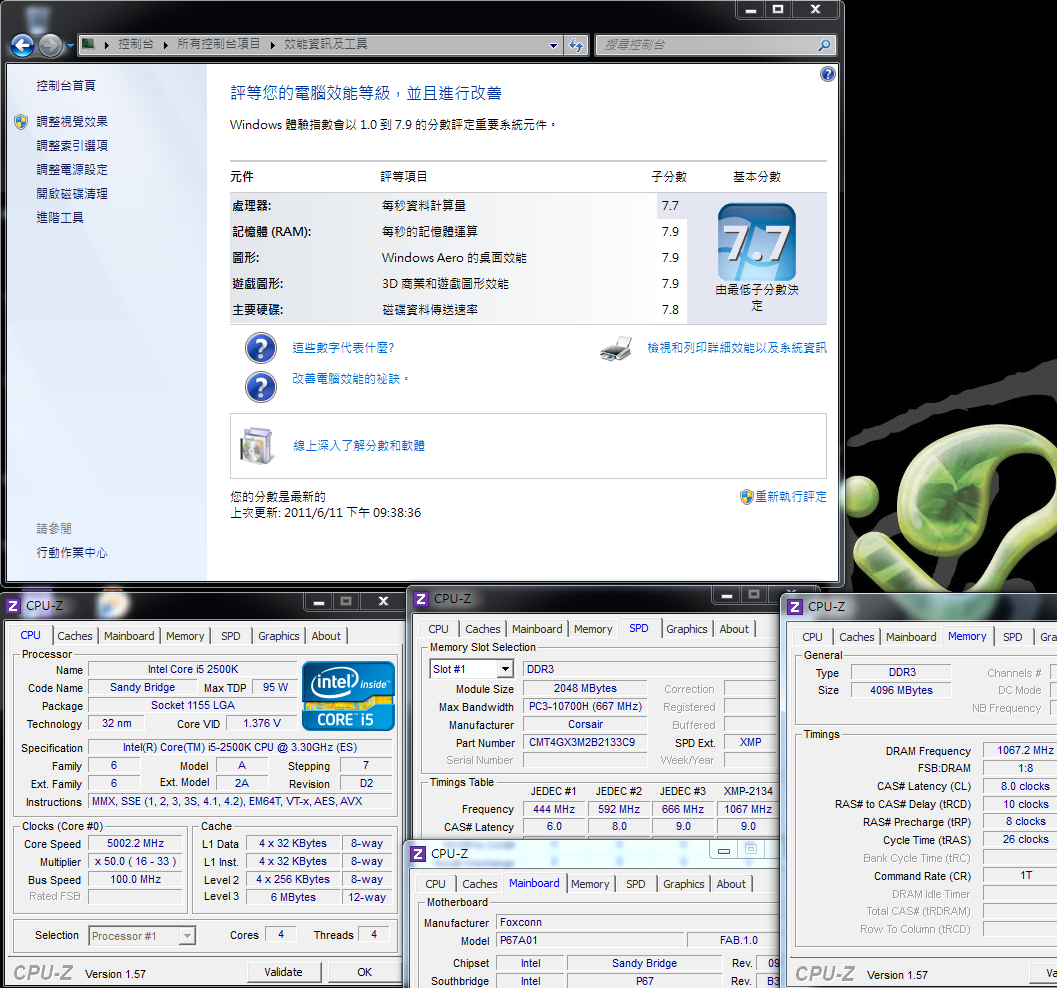This screenshot has width=1057, height=988.
Task: Open 調整電源設定 in sidebar
Action: click(x=72, y=170)
